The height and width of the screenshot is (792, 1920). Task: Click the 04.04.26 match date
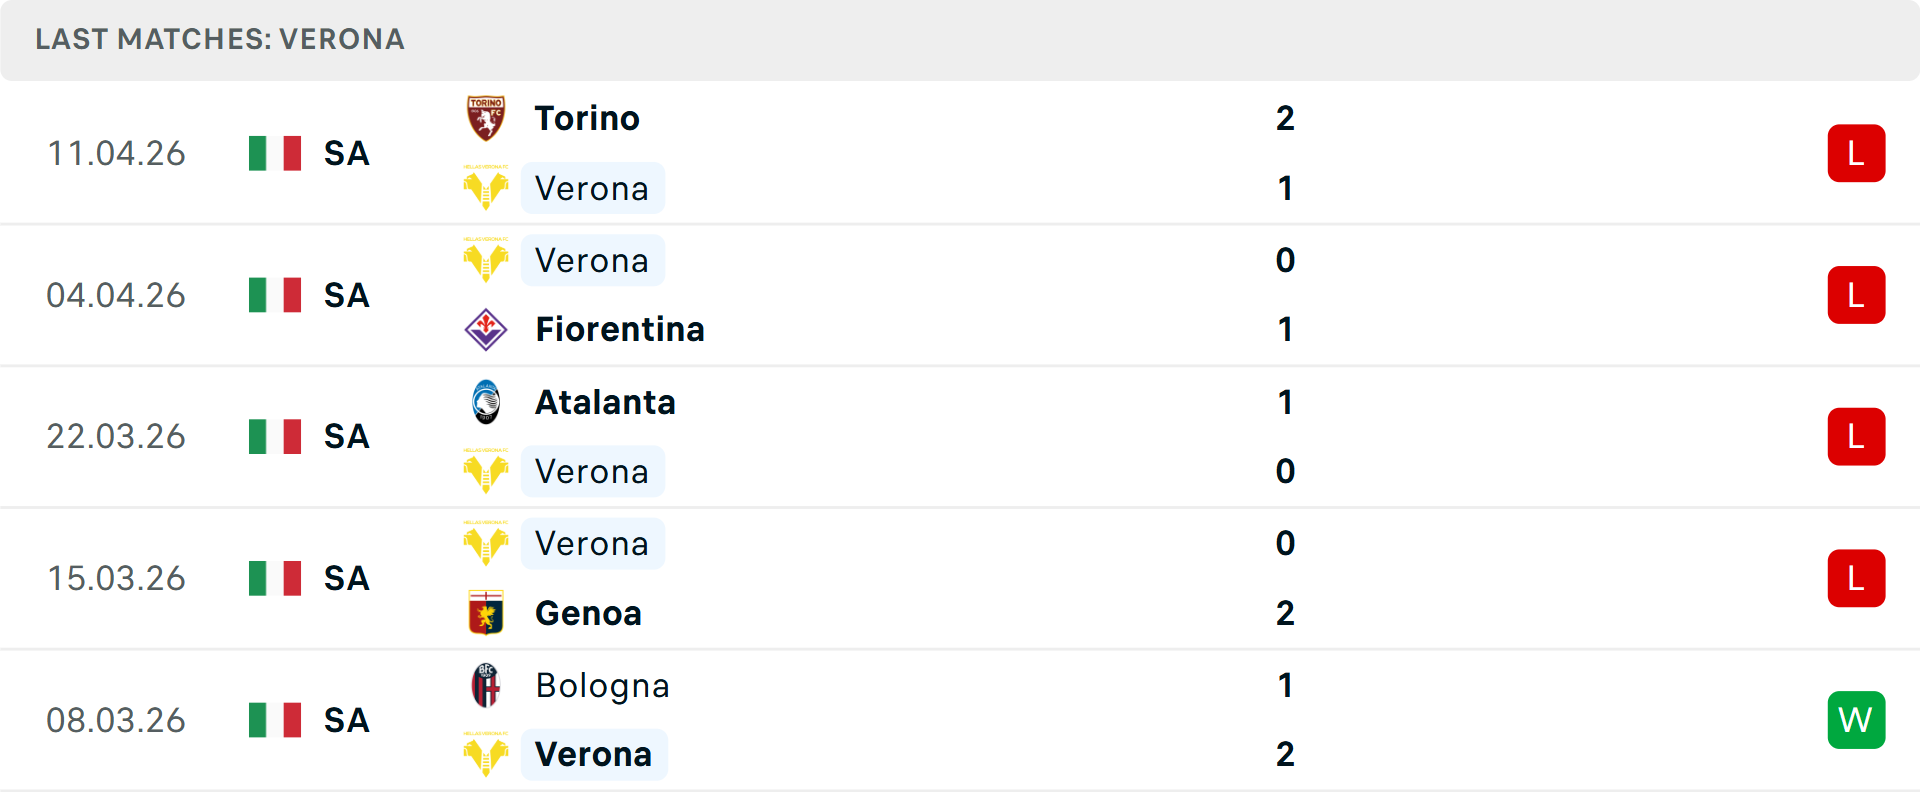(x=116, y=295)
